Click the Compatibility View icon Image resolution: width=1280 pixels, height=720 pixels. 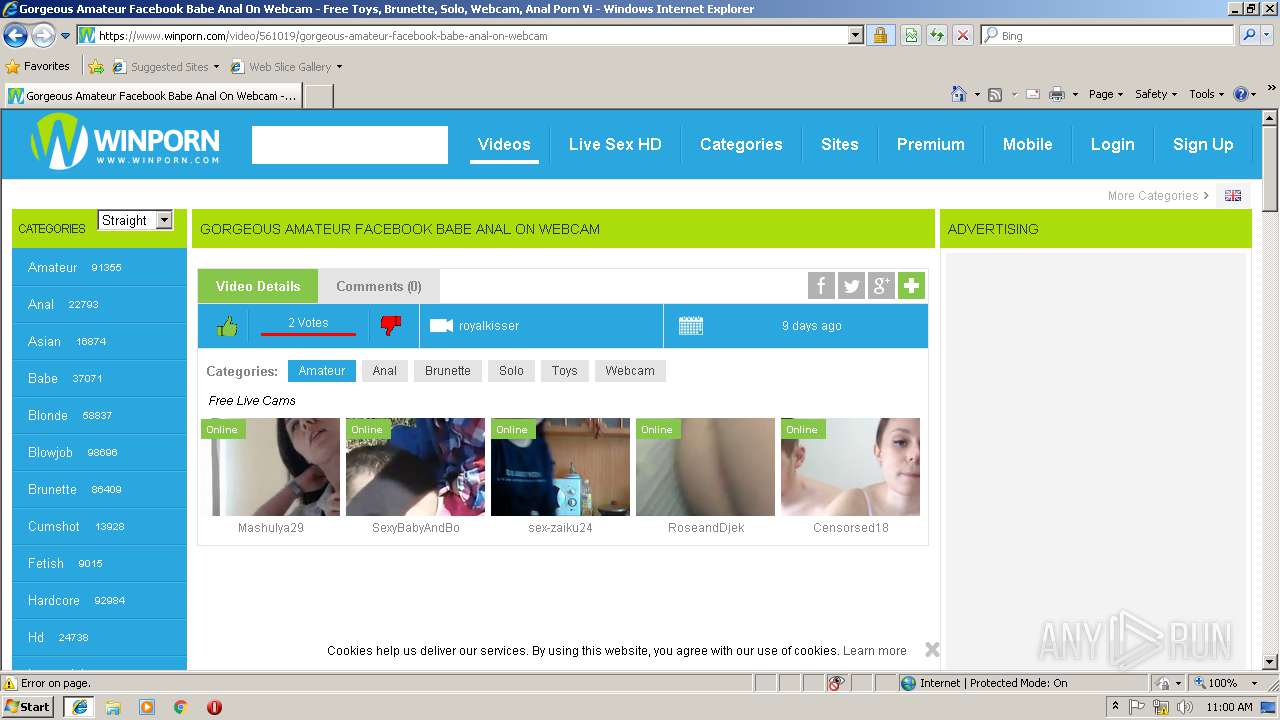[x=911, y=36]
